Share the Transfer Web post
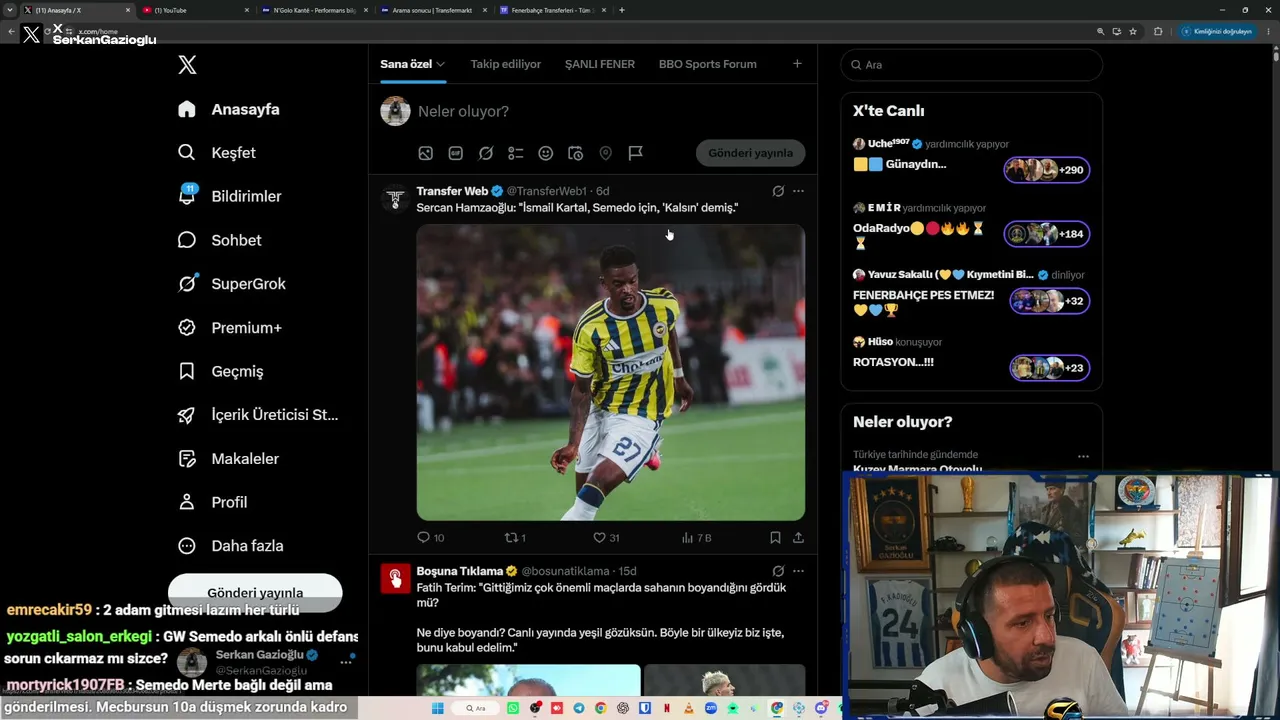The image size is (1280, 720). click(798, 538)
